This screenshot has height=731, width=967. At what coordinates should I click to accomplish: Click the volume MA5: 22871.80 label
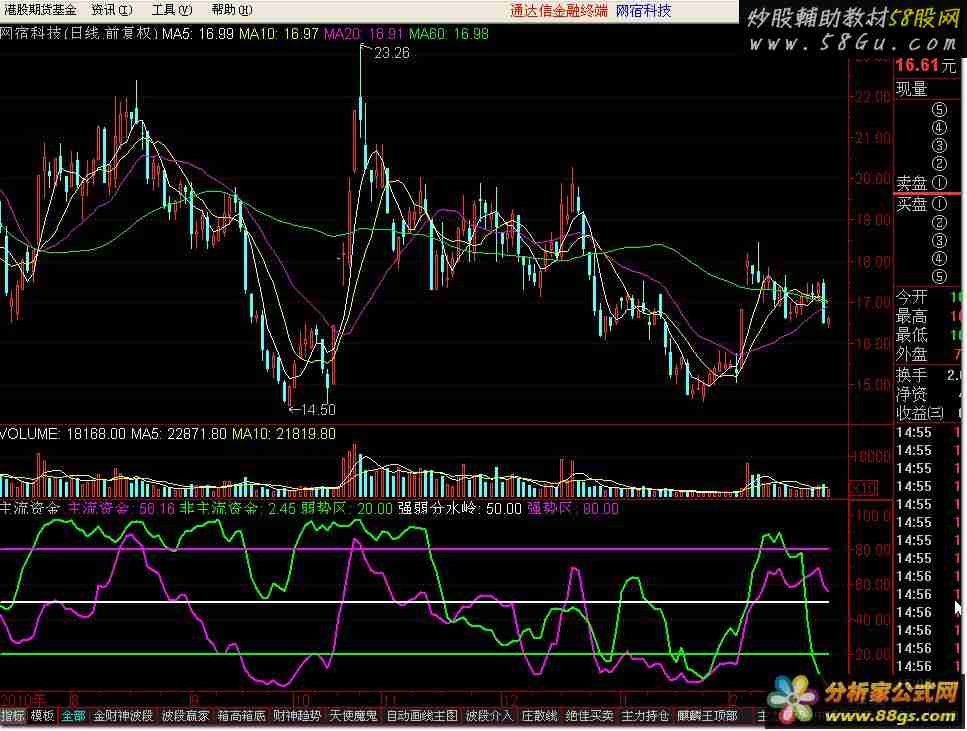point(179,434)
